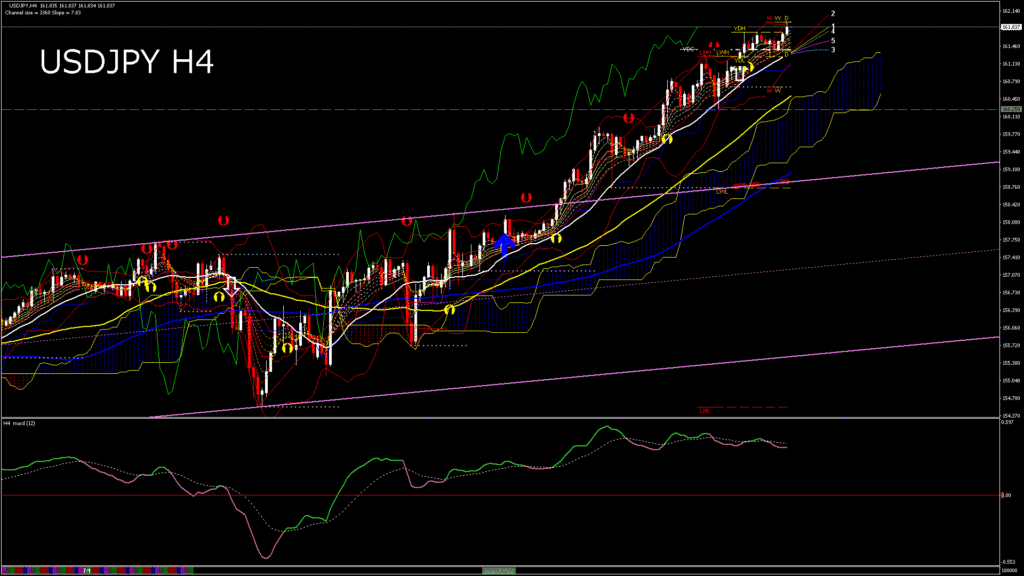Click the 7/1 date marker on the timeline
This screenshot has height=576, width=1024.
tap(86, 571)
